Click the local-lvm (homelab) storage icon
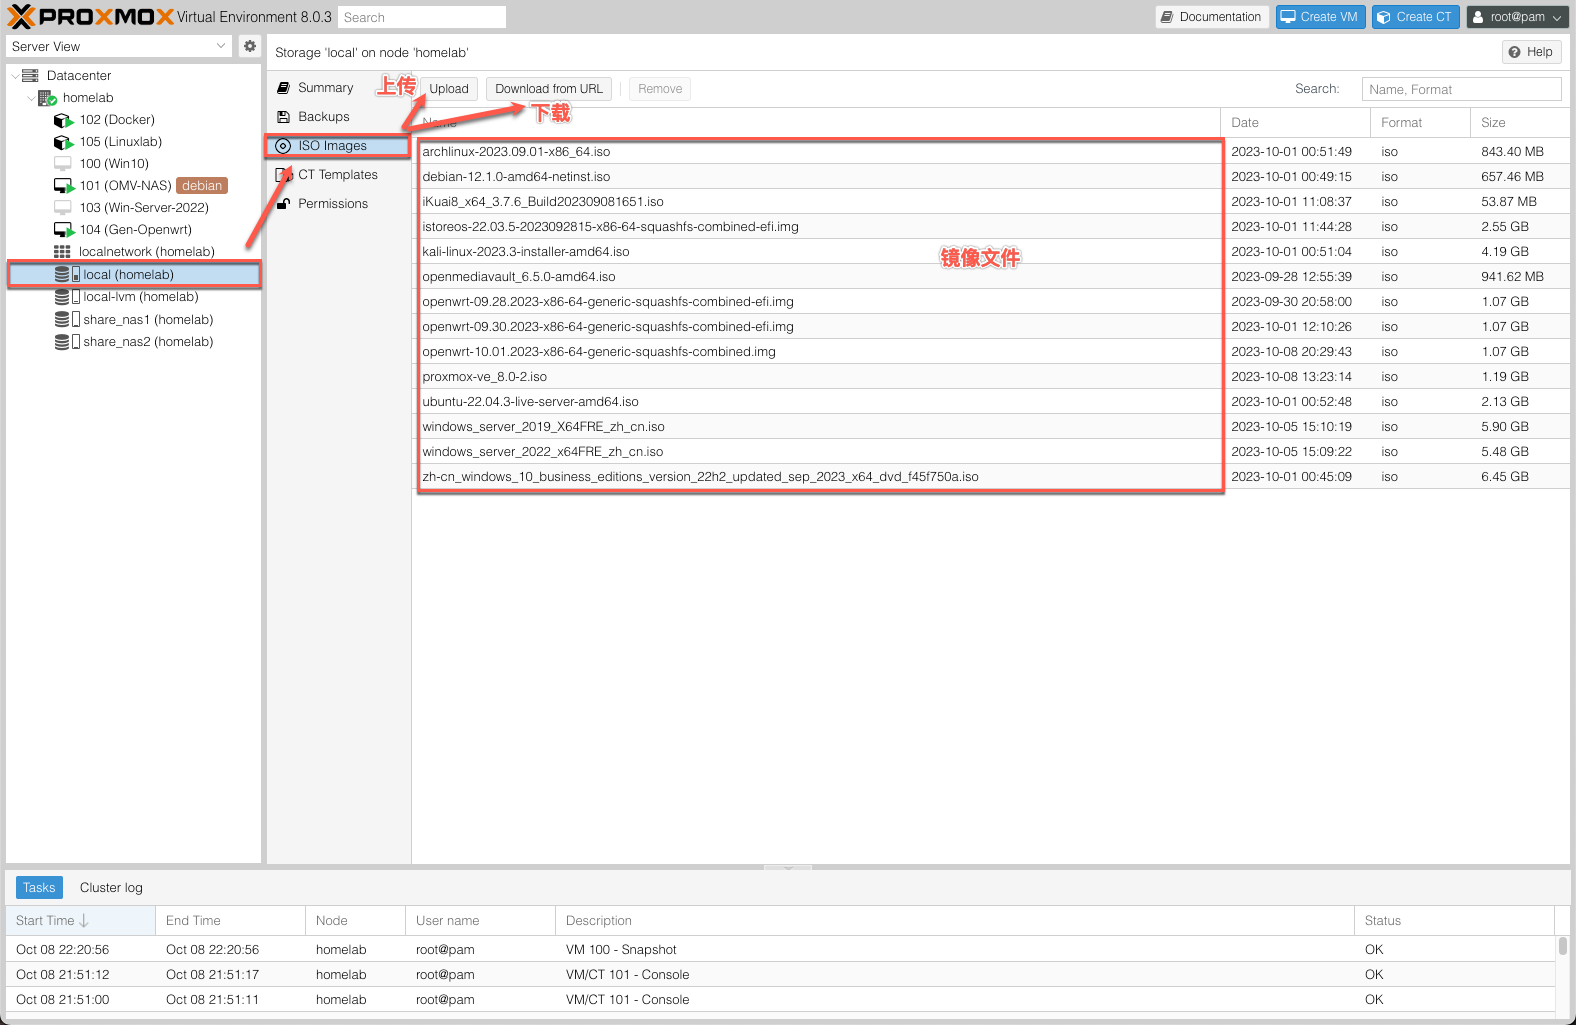The image size is (1576, 1025). tap(67, 297)
